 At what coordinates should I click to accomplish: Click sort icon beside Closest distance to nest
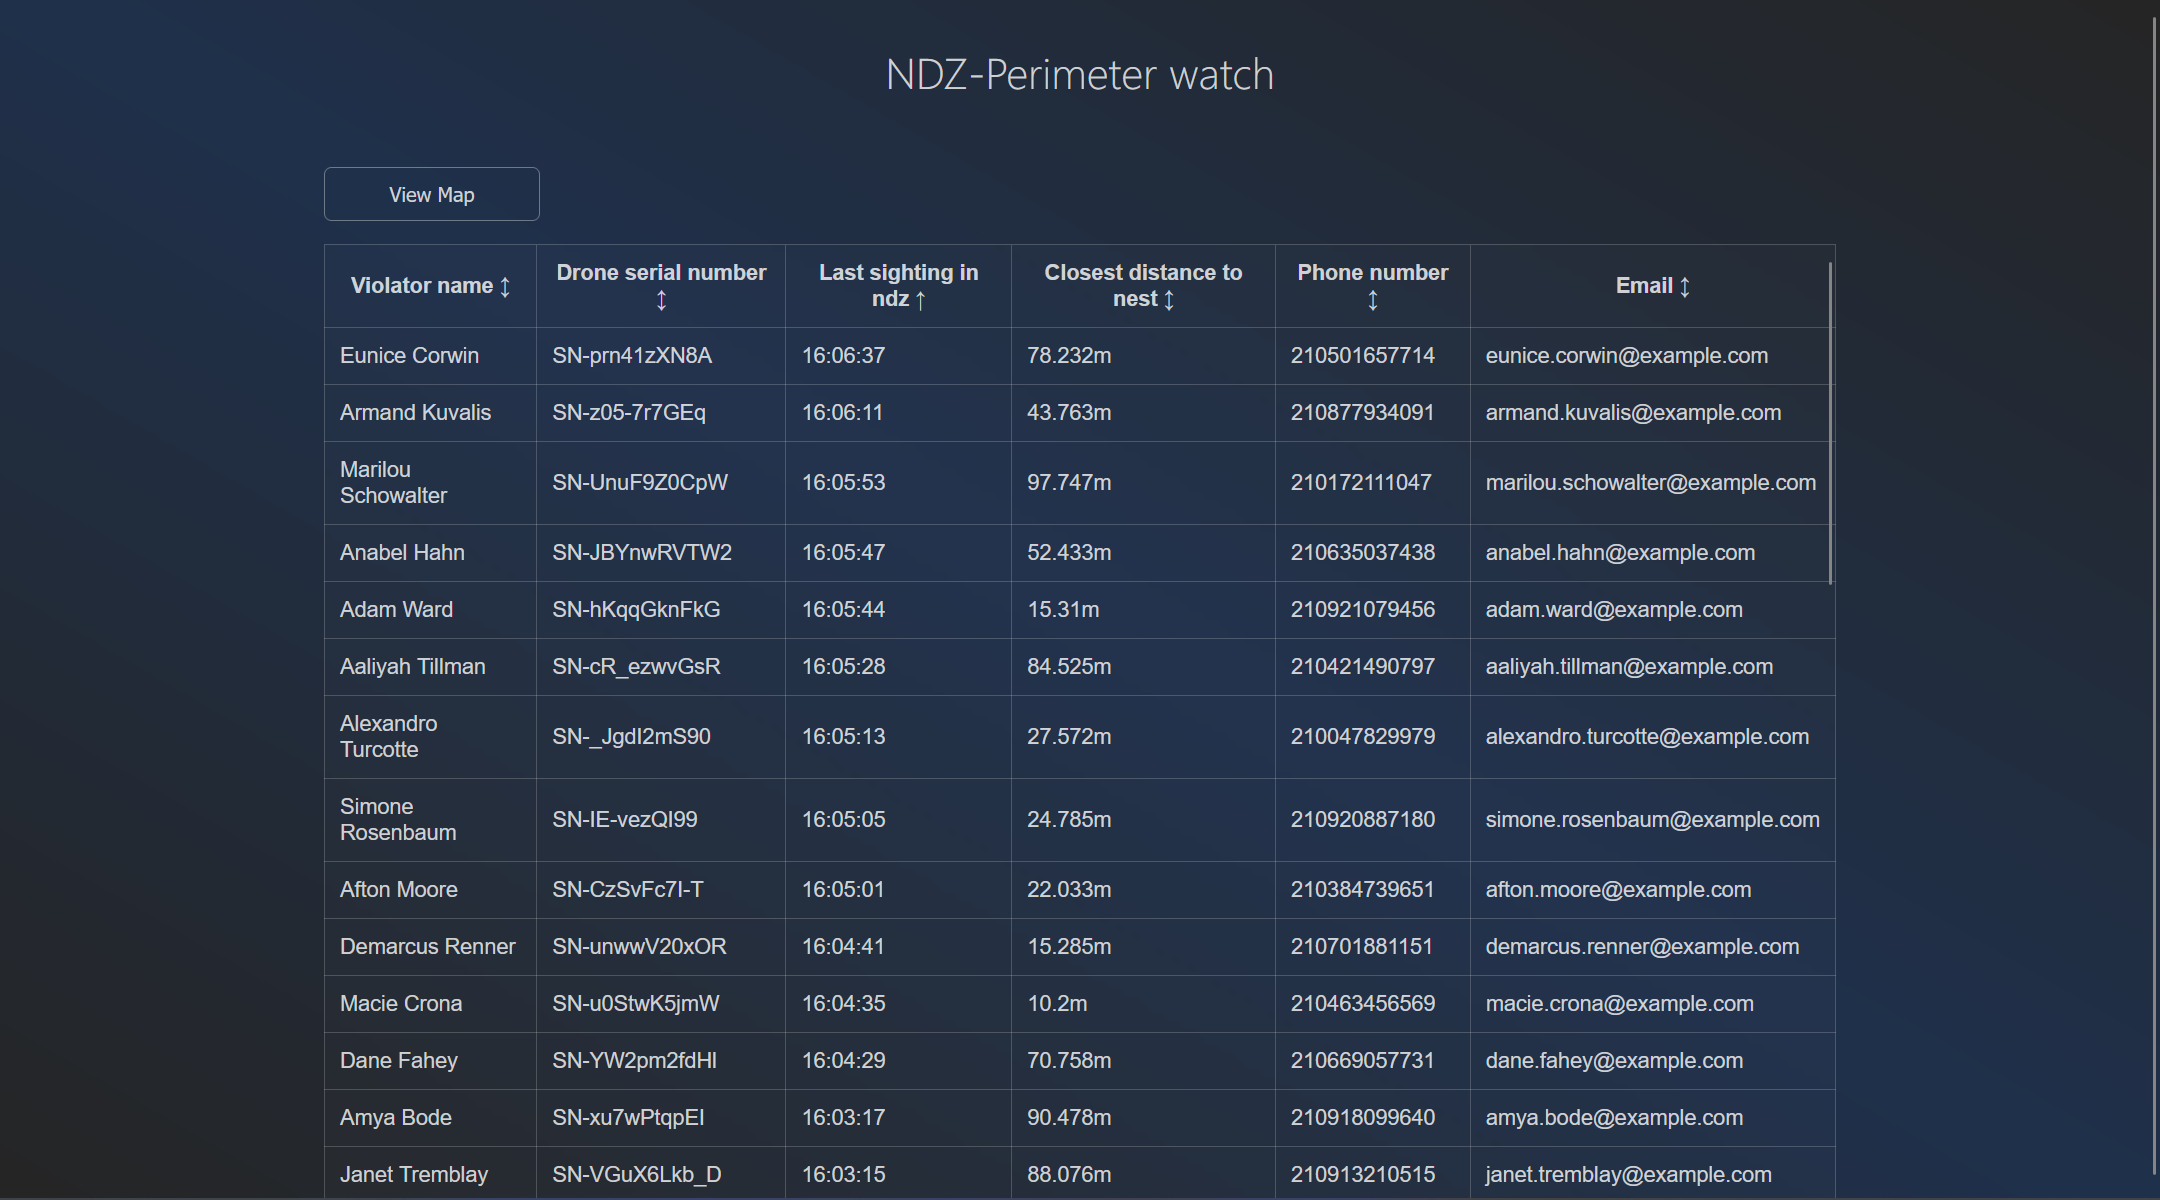1169,300
